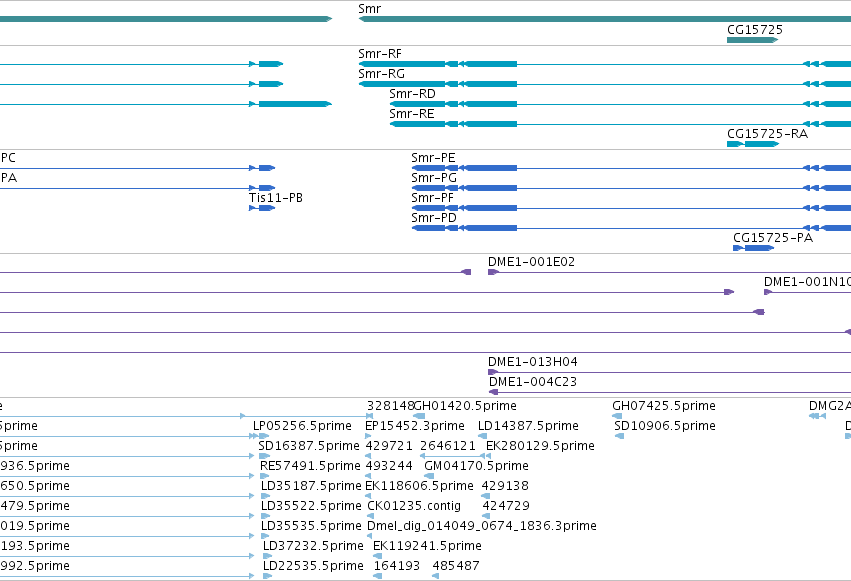
Task: Select the LP05256.5prime EST label
Action: [302, 426]
